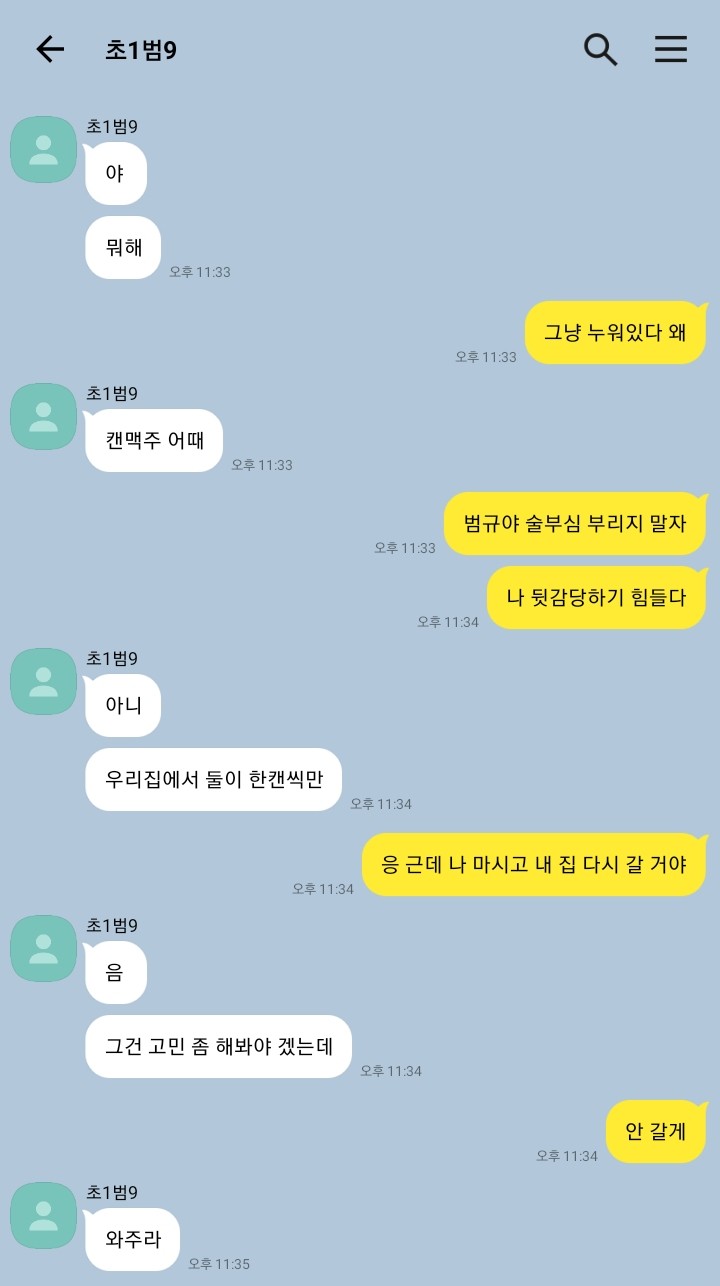Tap the back arrow icon
Screen dimensions: 720x1286
click(50, 49)
